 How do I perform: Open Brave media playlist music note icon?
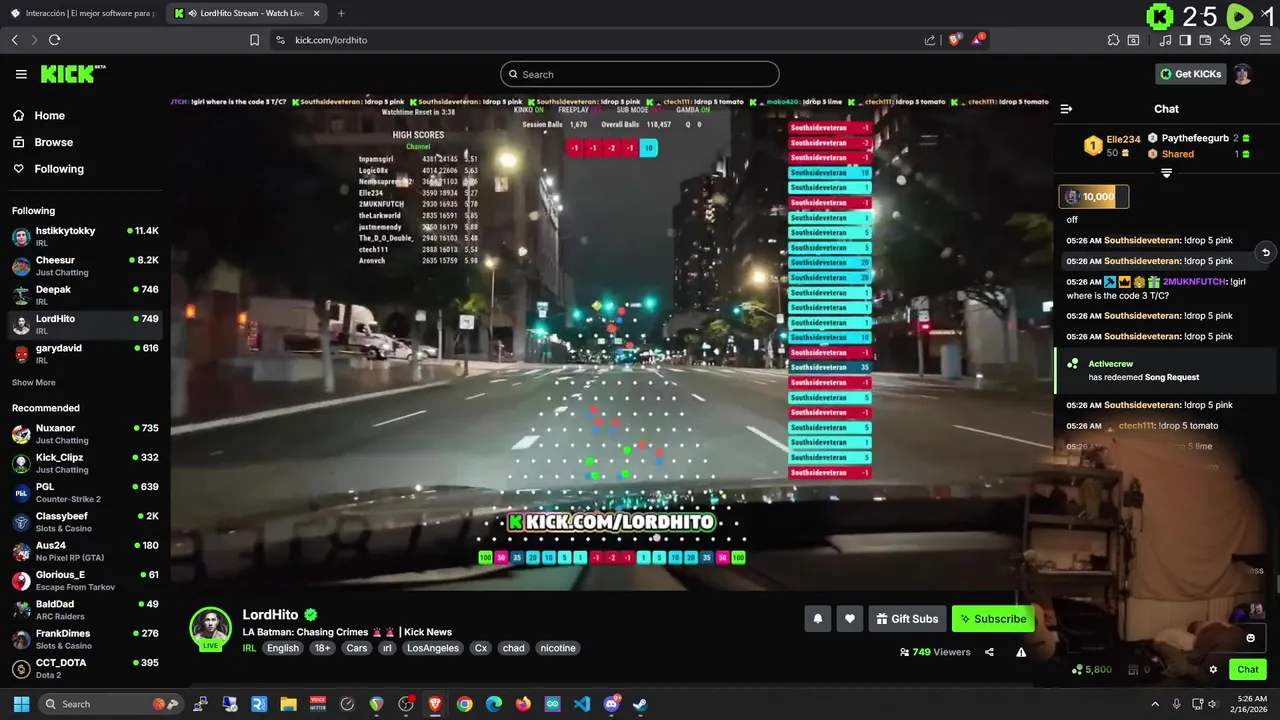pos(1166,40)
